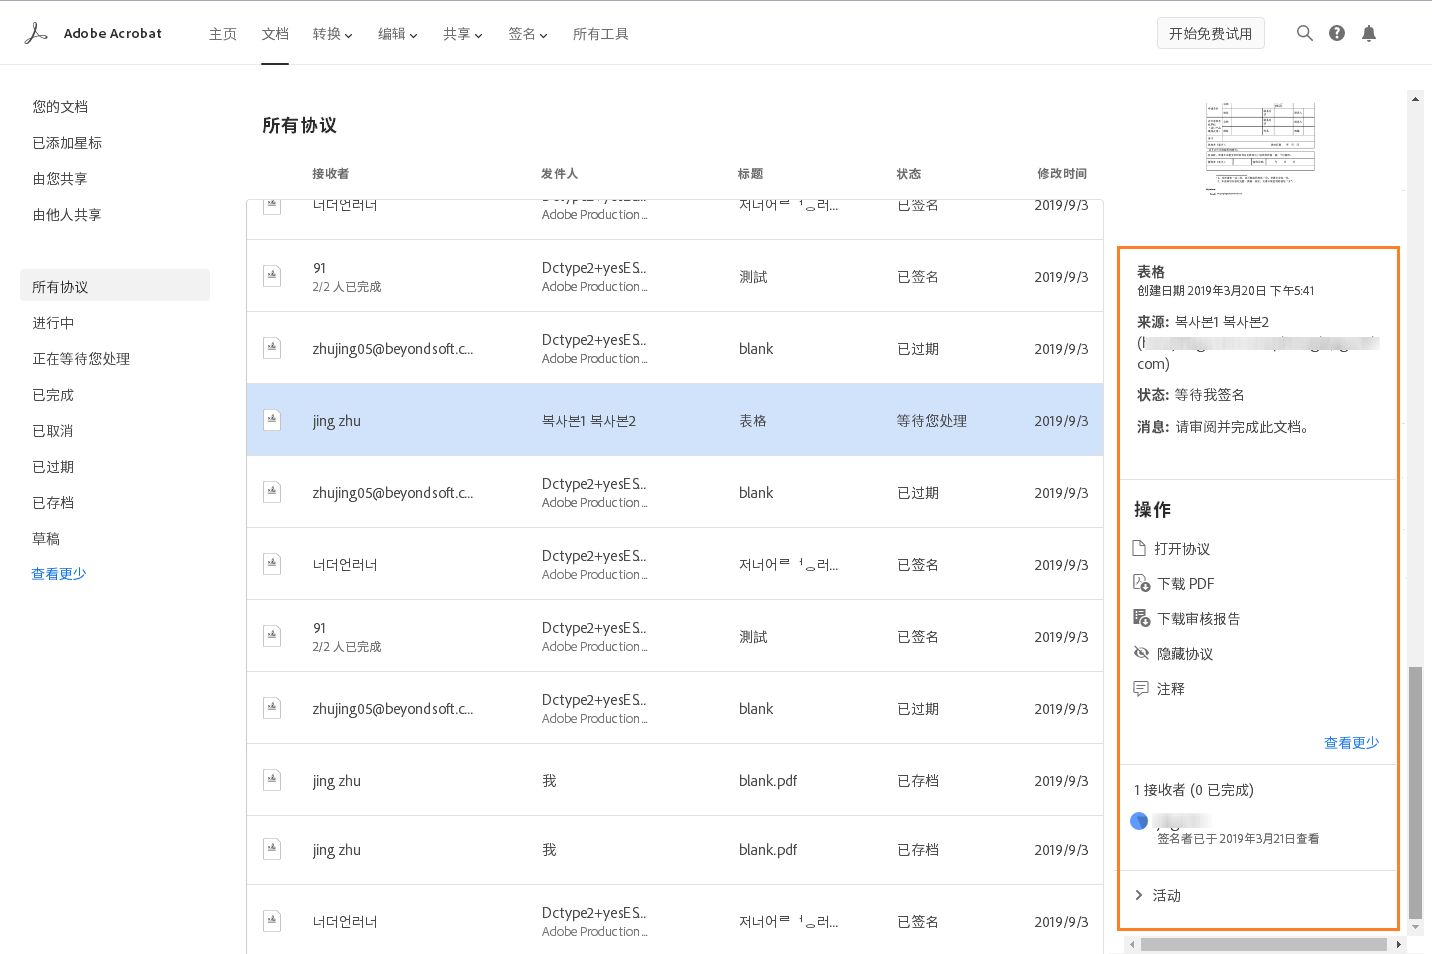
Task: Open the help question mark icon
Action: [1337, 33]
